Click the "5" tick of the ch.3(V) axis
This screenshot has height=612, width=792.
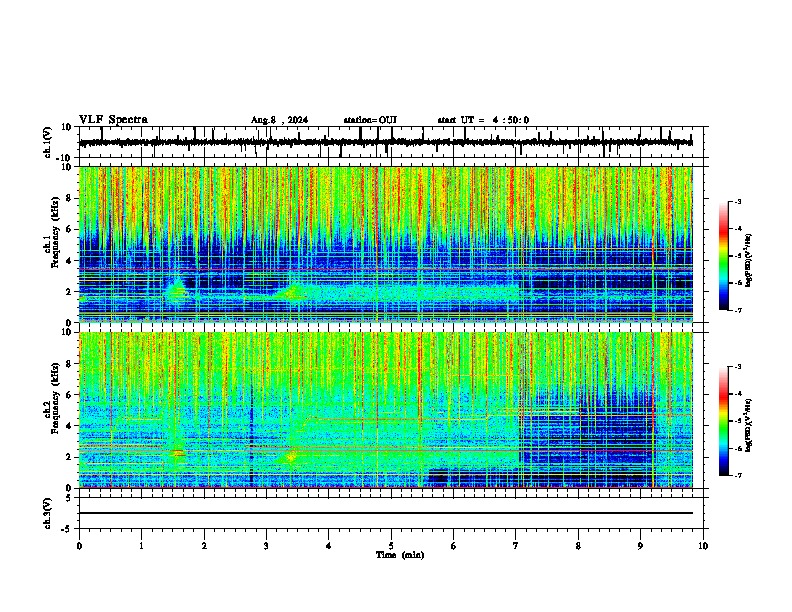click(69, 498)
